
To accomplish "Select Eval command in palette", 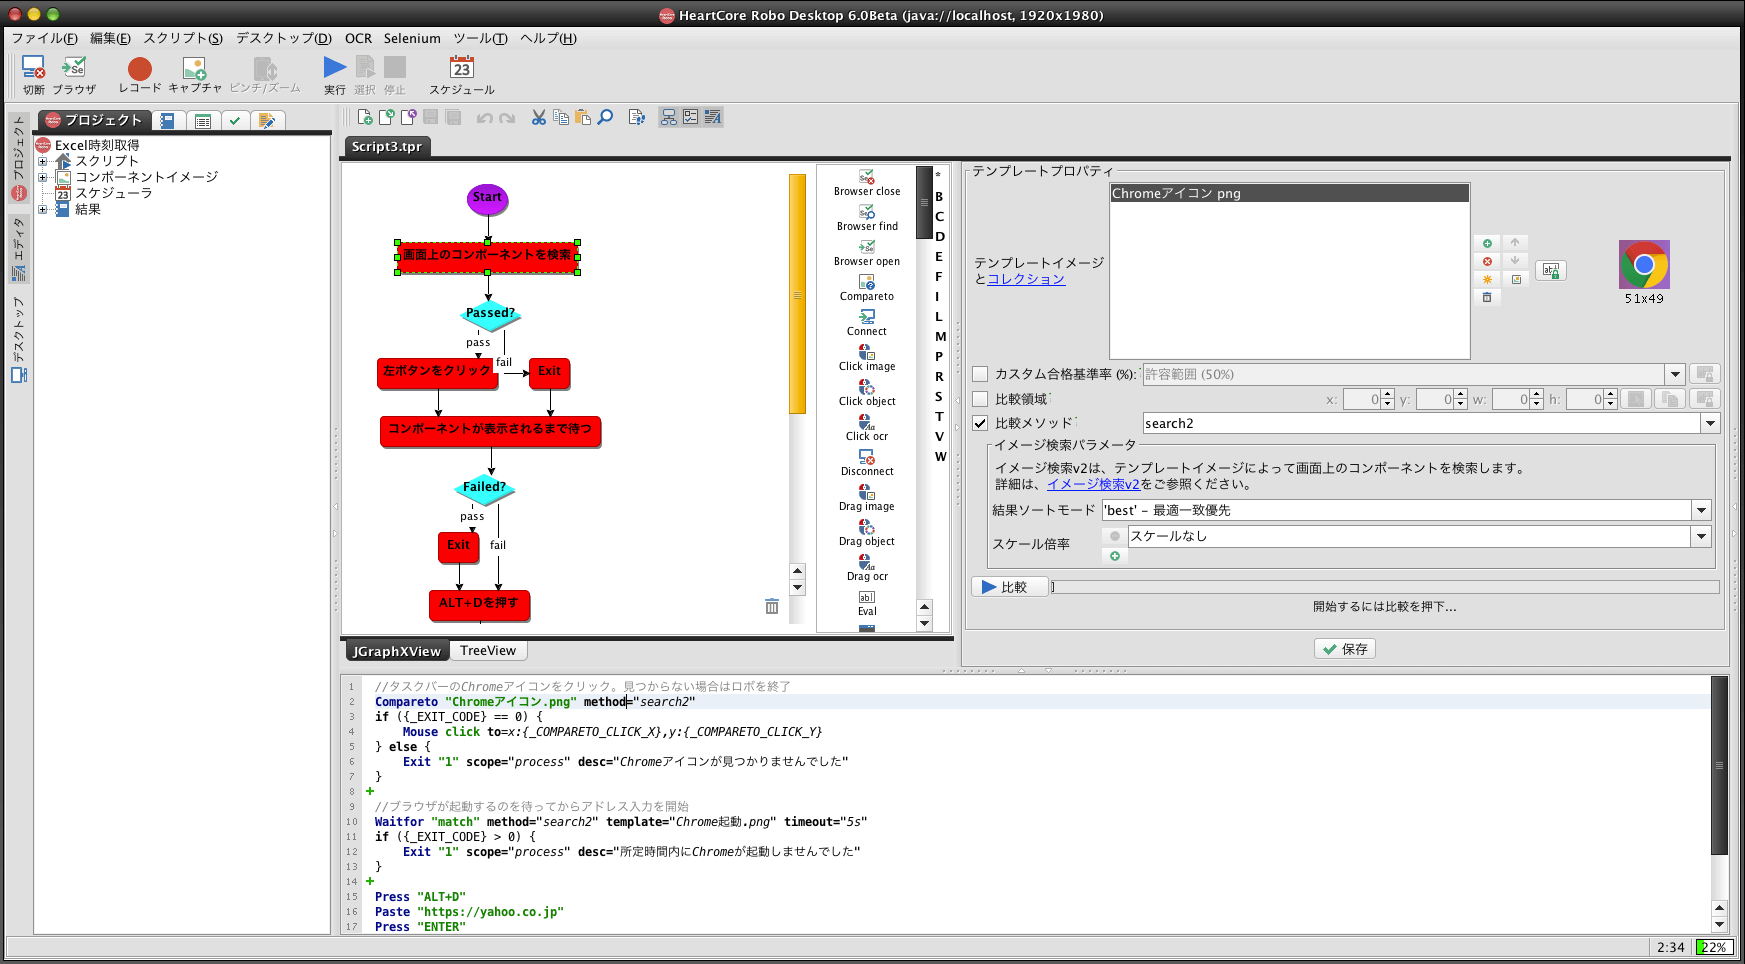I will point(867,603).
